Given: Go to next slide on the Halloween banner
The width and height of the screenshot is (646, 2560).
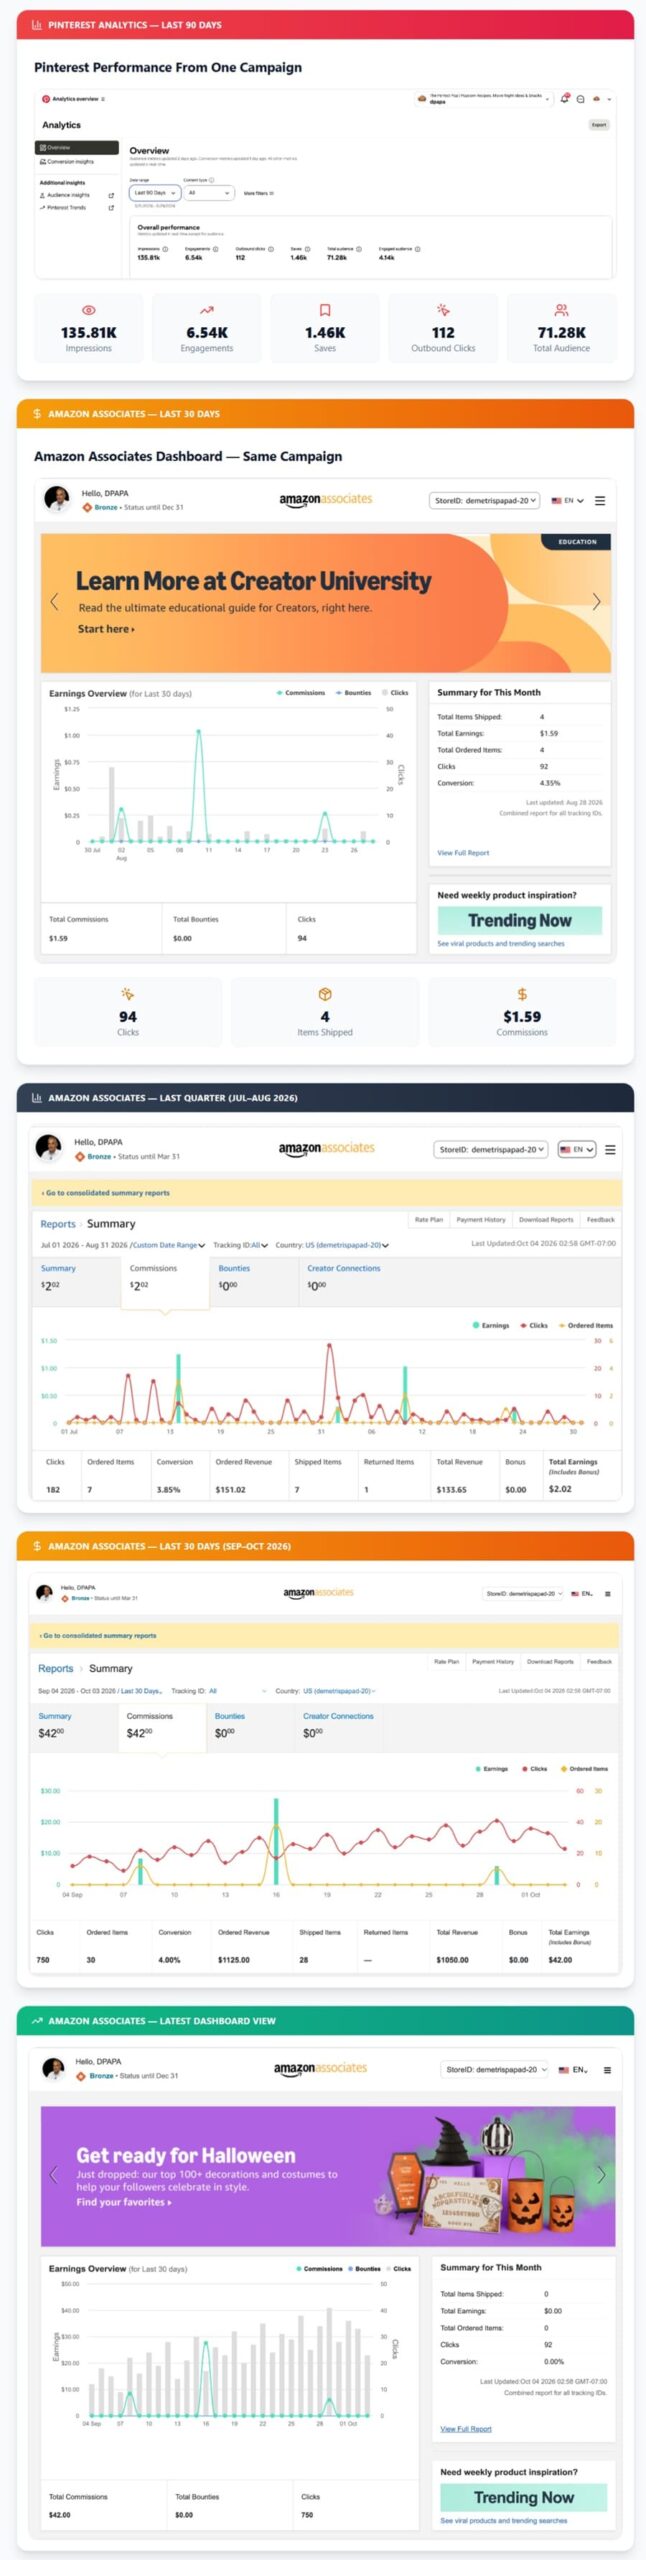Looking at the screenshot, I should (601, 2174).
